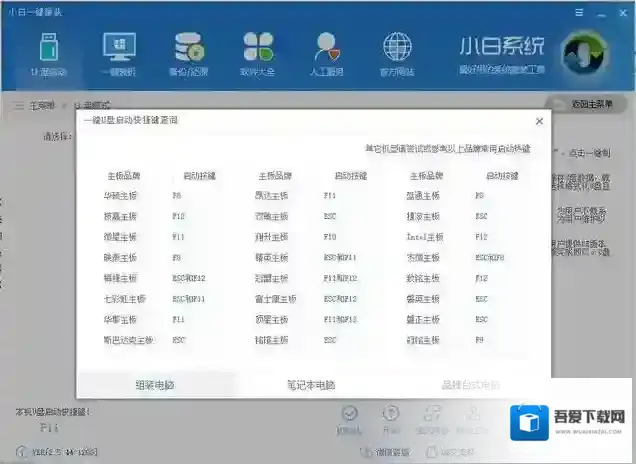The height and width of the screenshot is (464, 636).
Task: Select the 捷波主板 row label
Action: (x=423, y=216)
